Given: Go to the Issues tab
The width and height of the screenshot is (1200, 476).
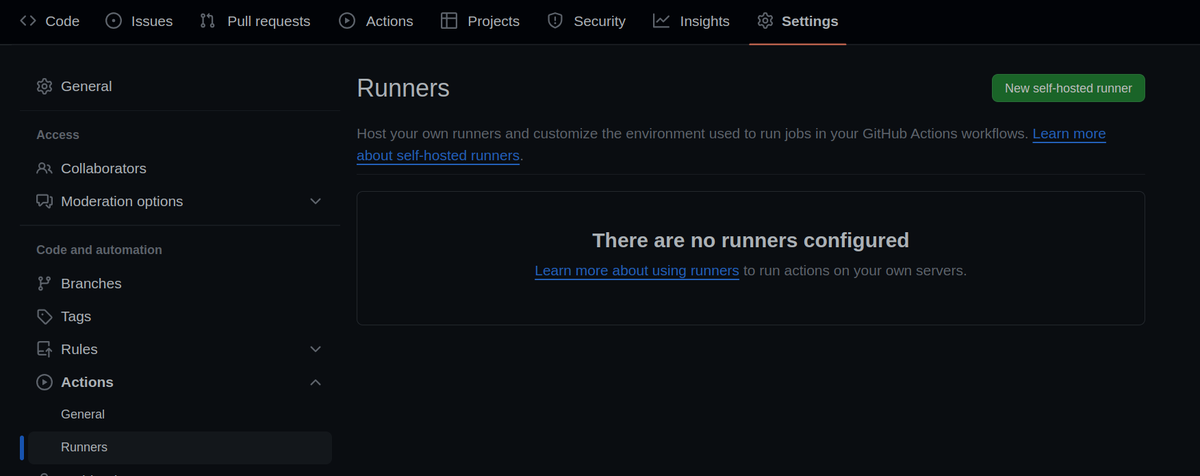Looking at the screenshot, I should pyautogui.click(x=139, y=21).
